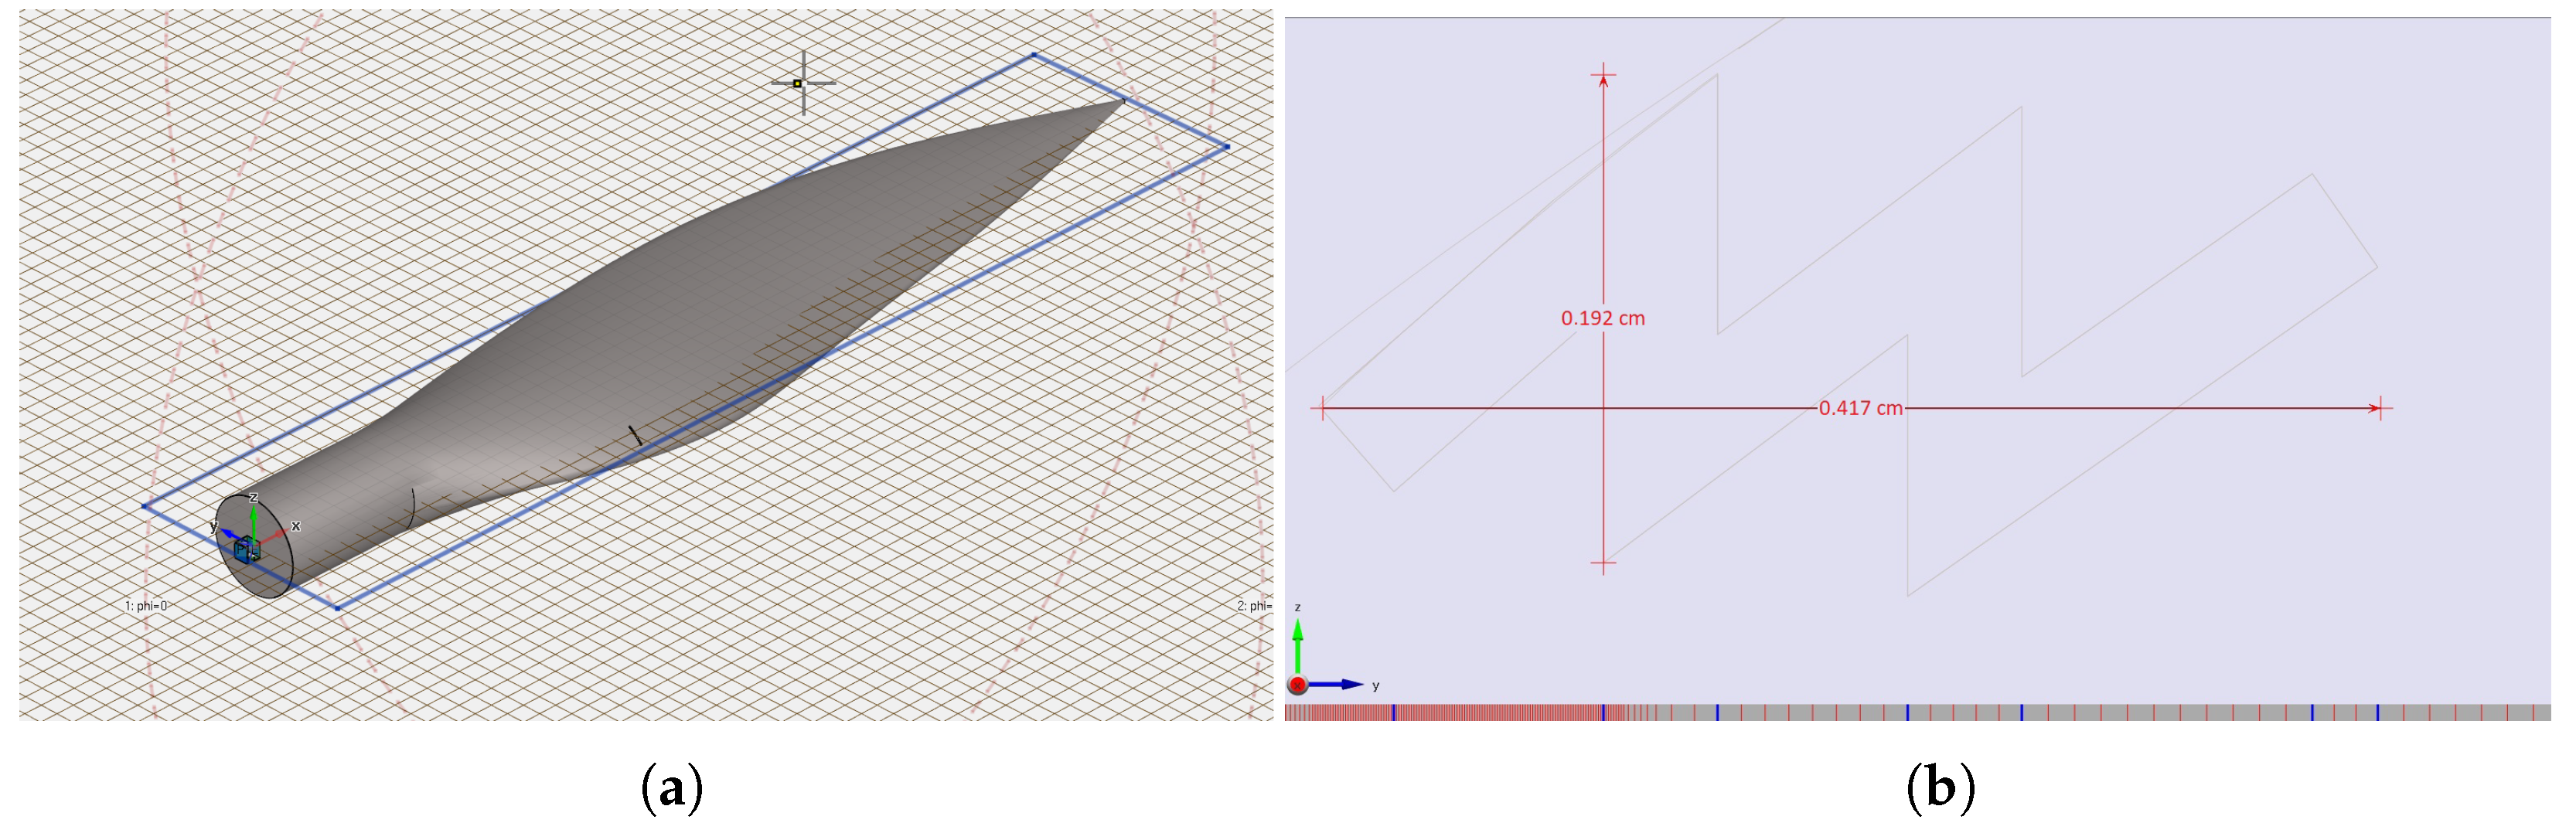Pick the pointed tip of the gray body

click(x=1122, y=100)
